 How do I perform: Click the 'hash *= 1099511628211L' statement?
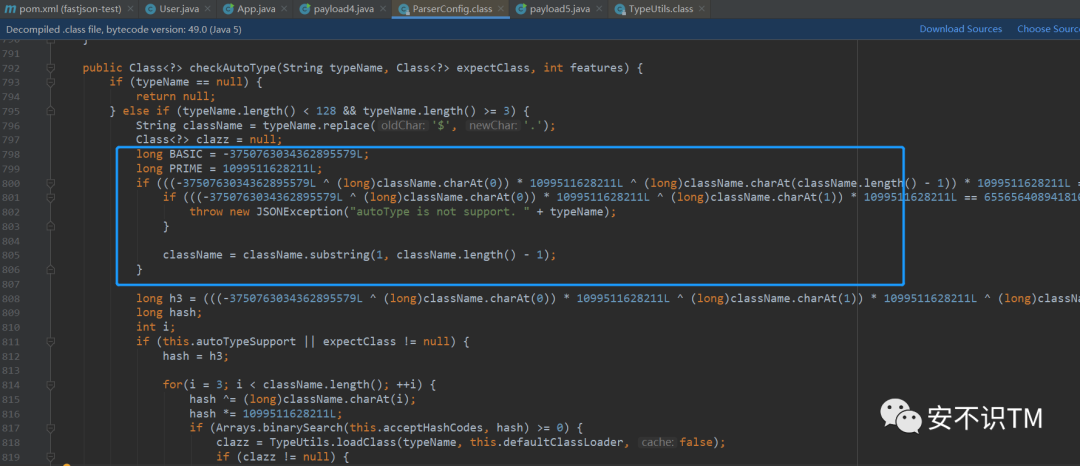pos(266,413)
